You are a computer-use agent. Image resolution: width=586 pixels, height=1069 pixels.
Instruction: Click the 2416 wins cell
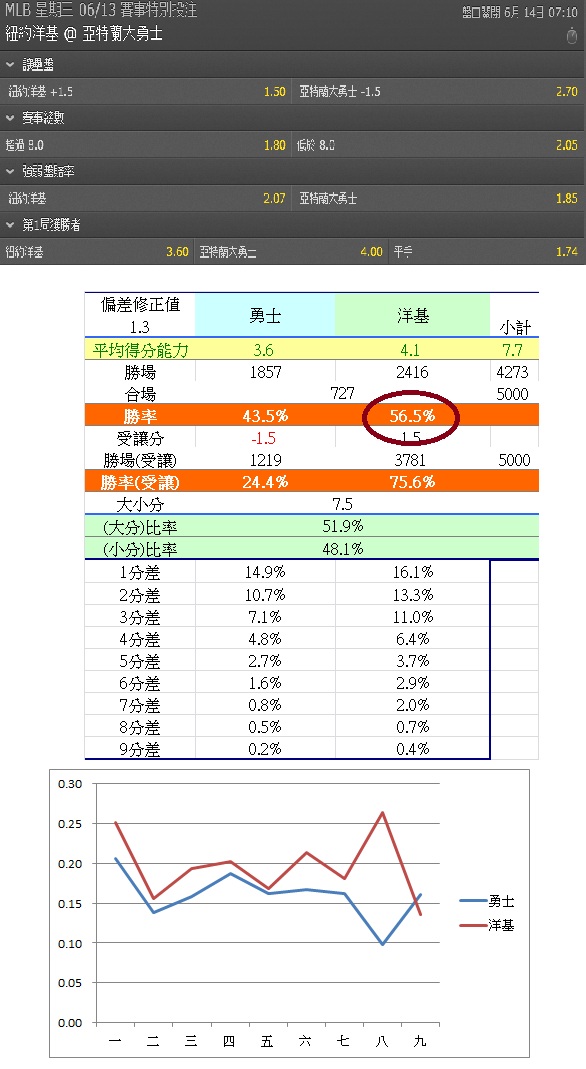[412, 372]
